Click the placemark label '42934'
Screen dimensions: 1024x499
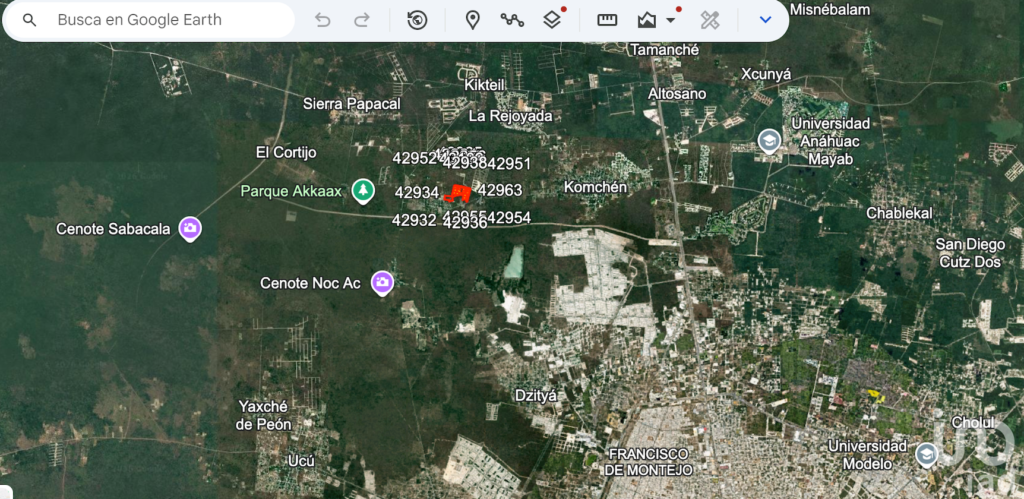417,193
